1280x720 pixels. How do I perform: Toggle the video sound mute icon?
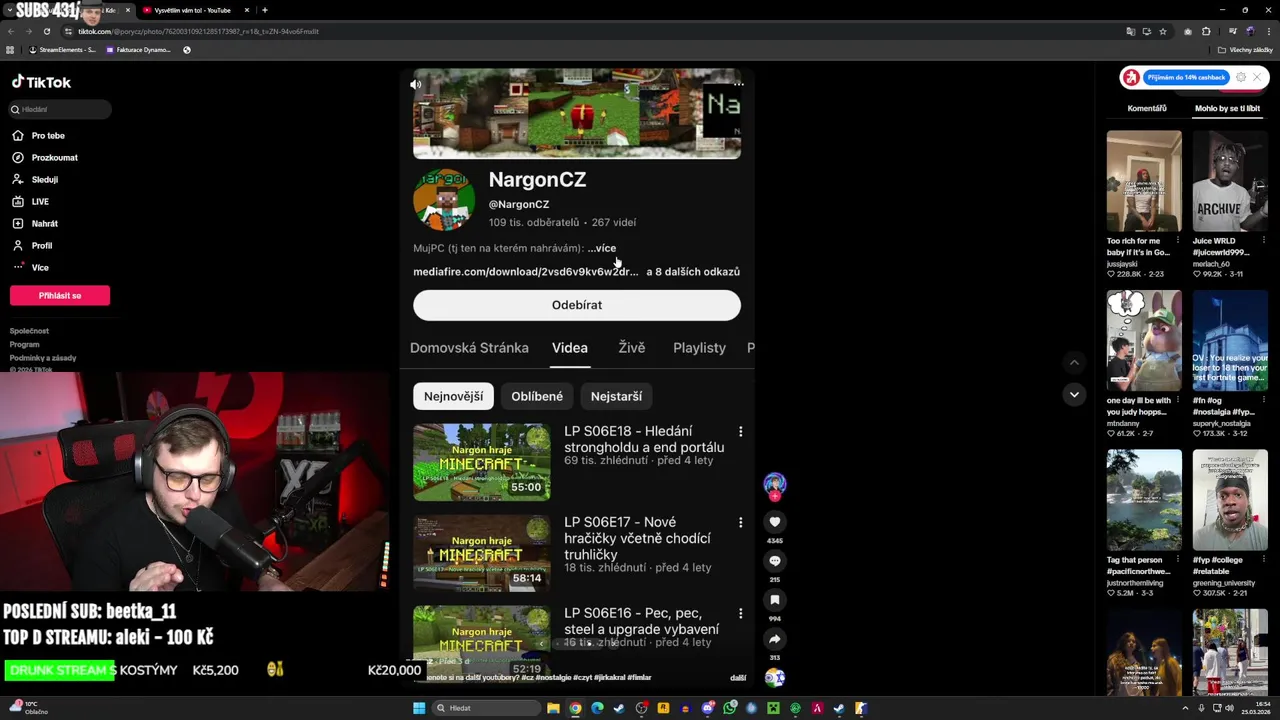coord(416,85)
